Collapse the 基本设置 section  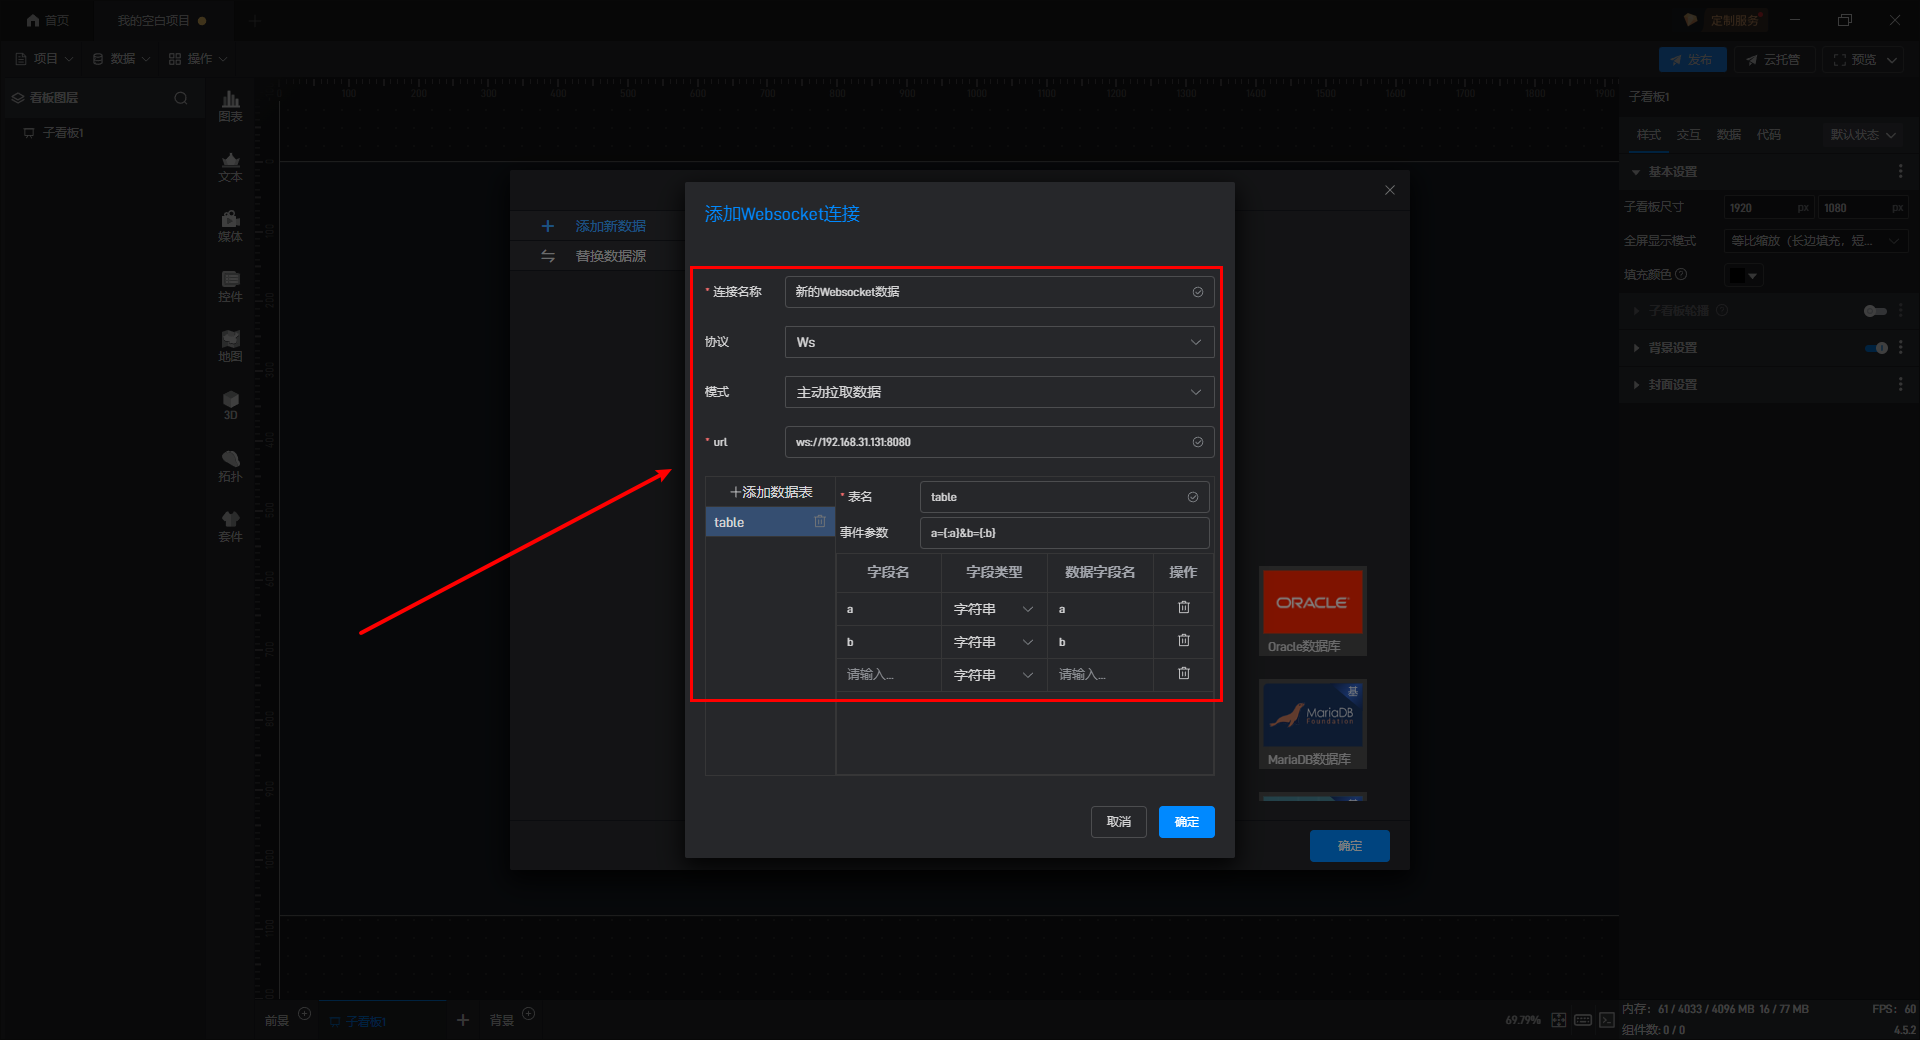click(x=1636, y=172)
